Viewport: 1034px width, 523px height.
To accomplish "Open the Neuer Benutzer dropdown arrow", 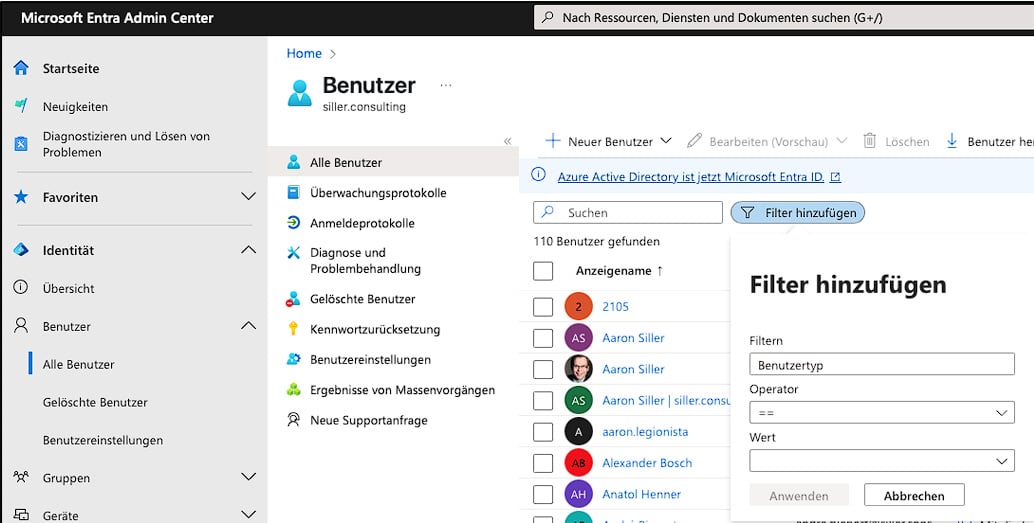I will 665,140.
